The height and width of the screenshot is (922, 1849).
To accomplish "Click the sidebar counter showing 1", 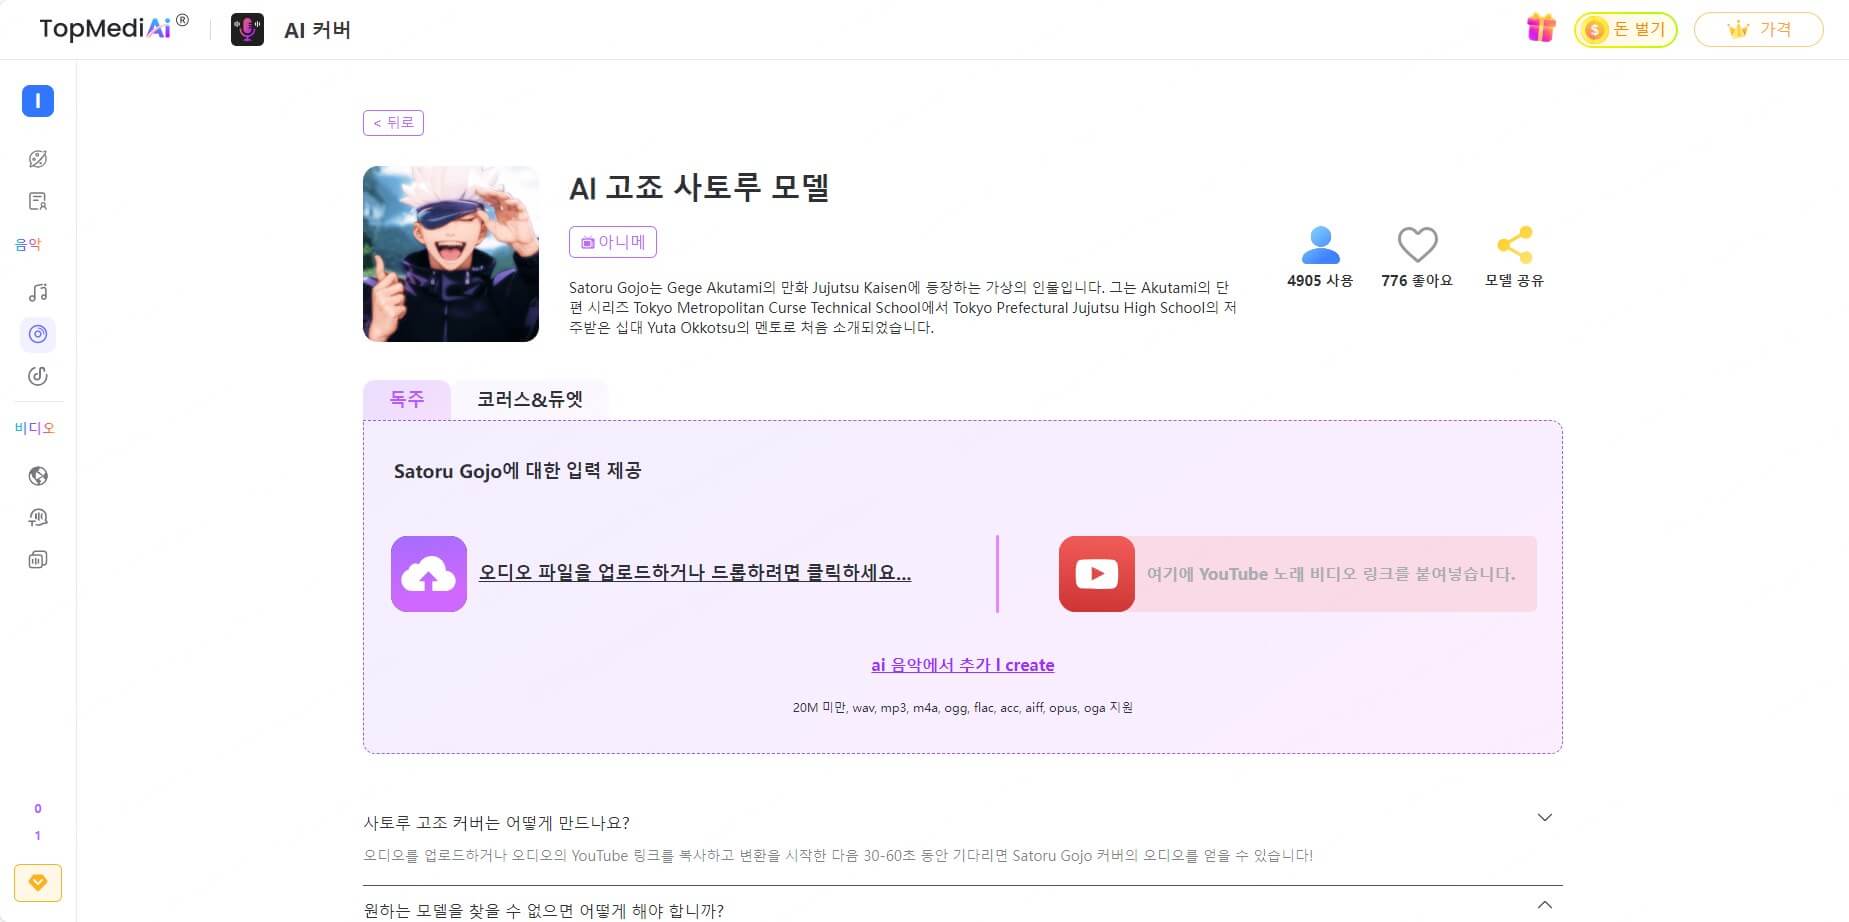I will pyautogui.click(x=38, y=836).
